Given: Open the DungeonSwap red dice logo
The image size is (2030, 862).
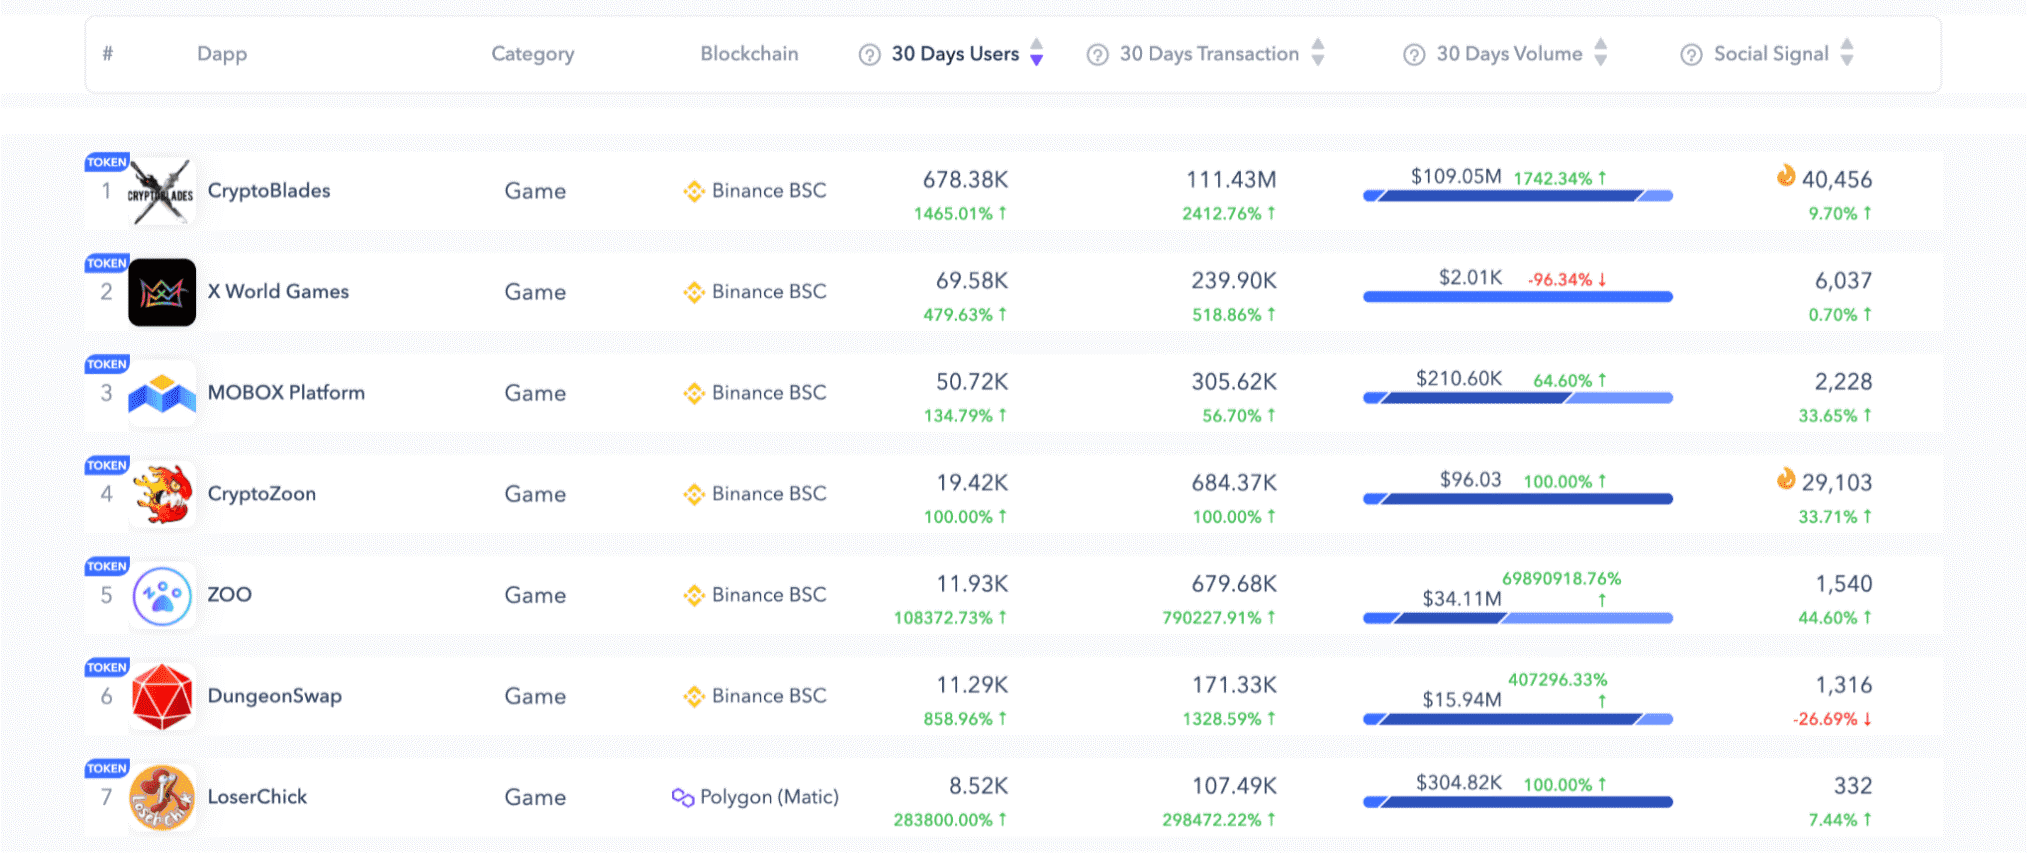Looking at the screenshot, I should (162, 697).
